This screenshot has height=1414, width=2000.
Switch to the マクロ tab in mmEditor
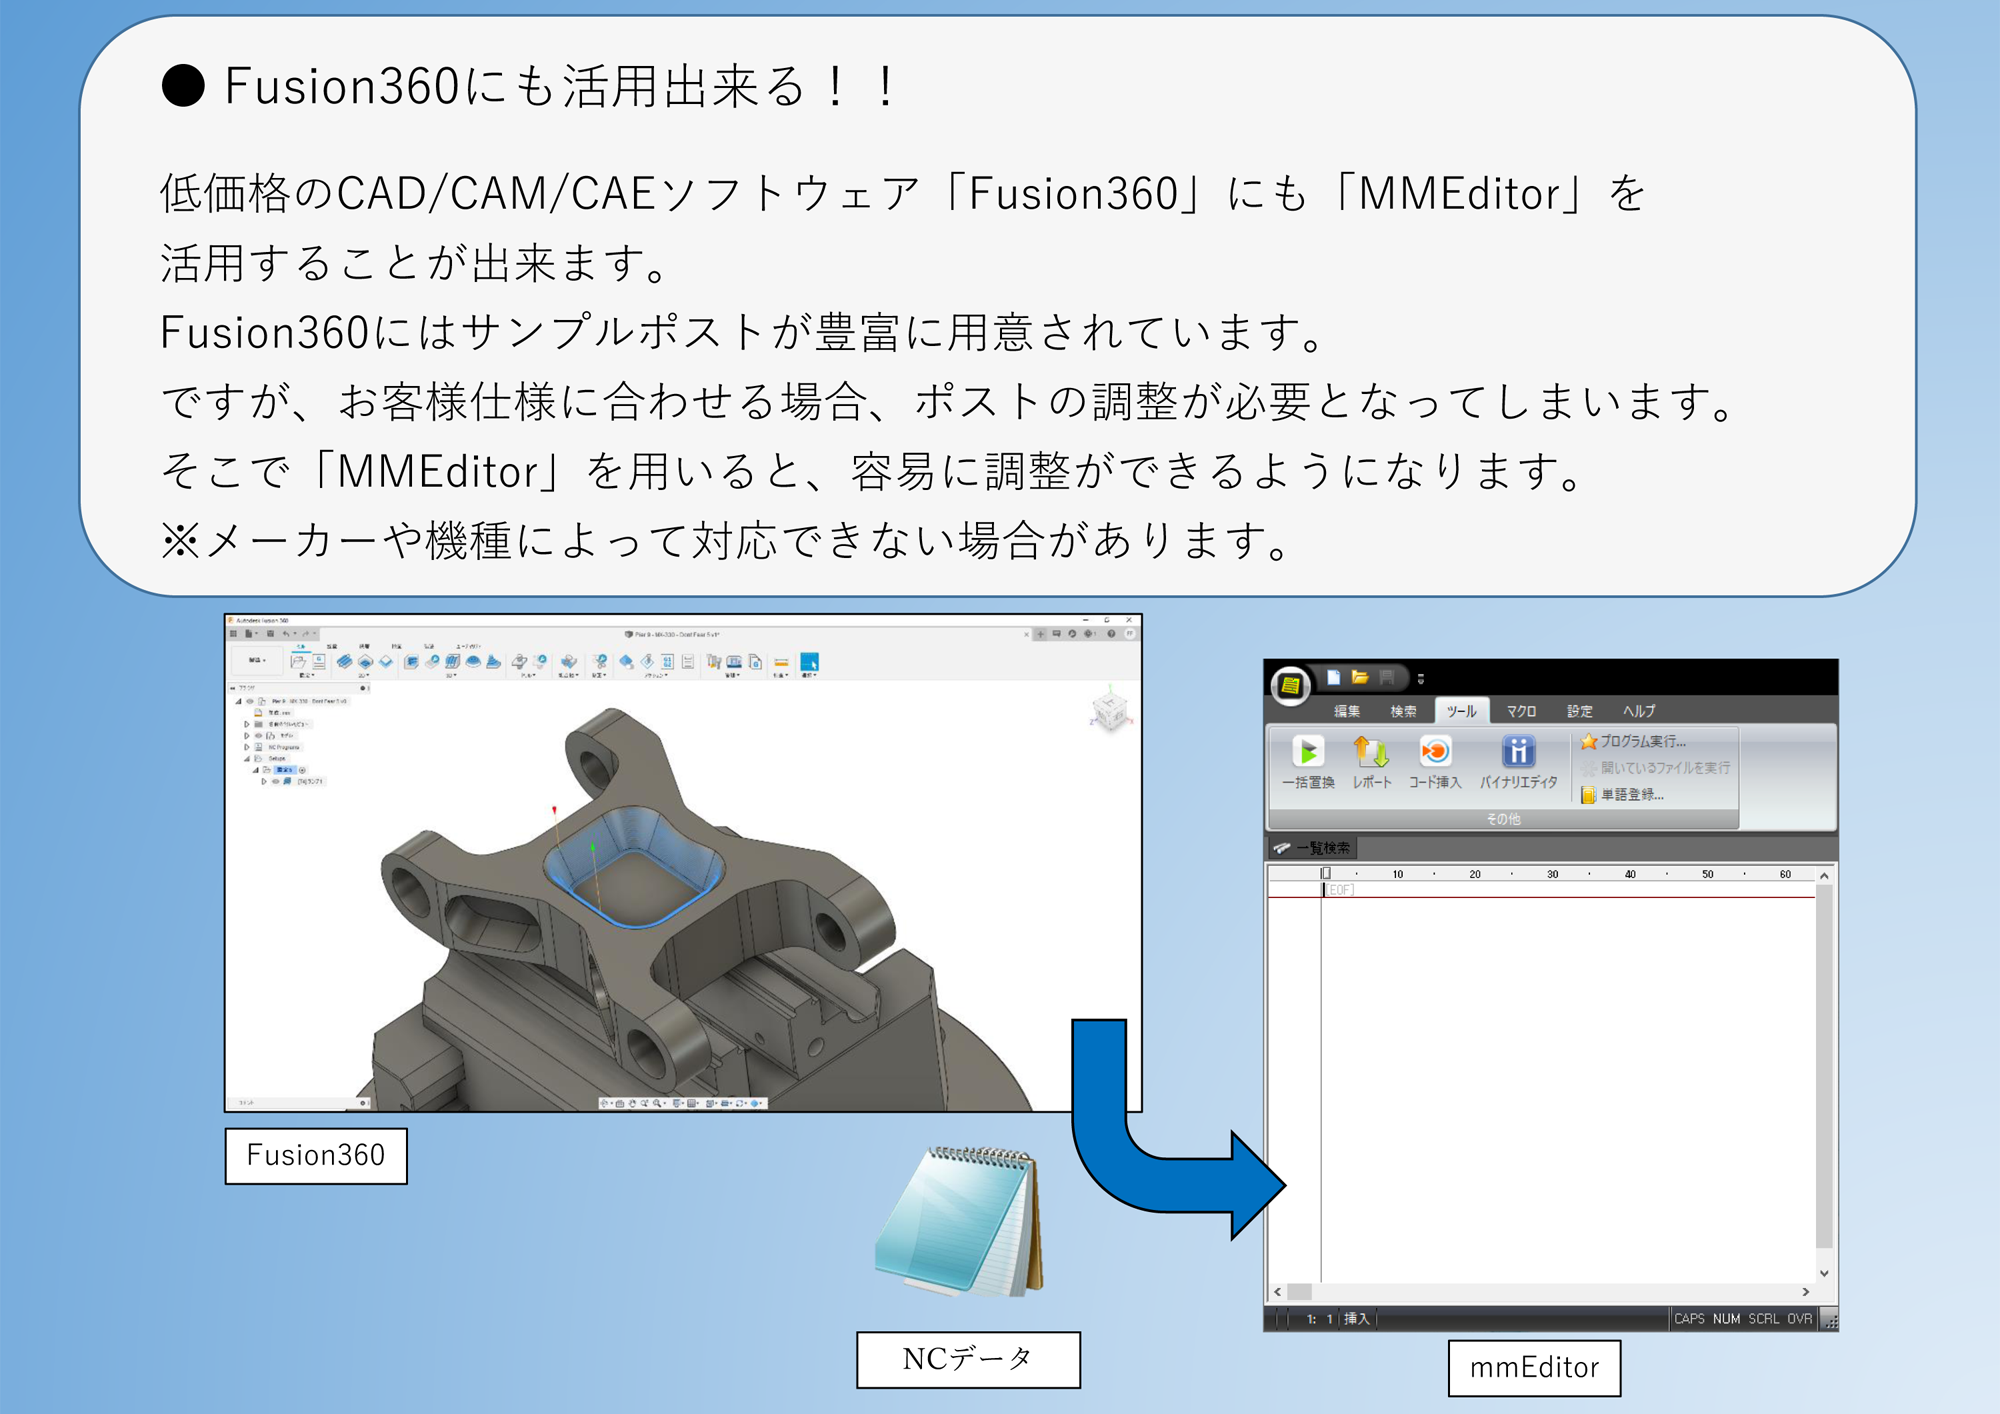[1522, 711]
